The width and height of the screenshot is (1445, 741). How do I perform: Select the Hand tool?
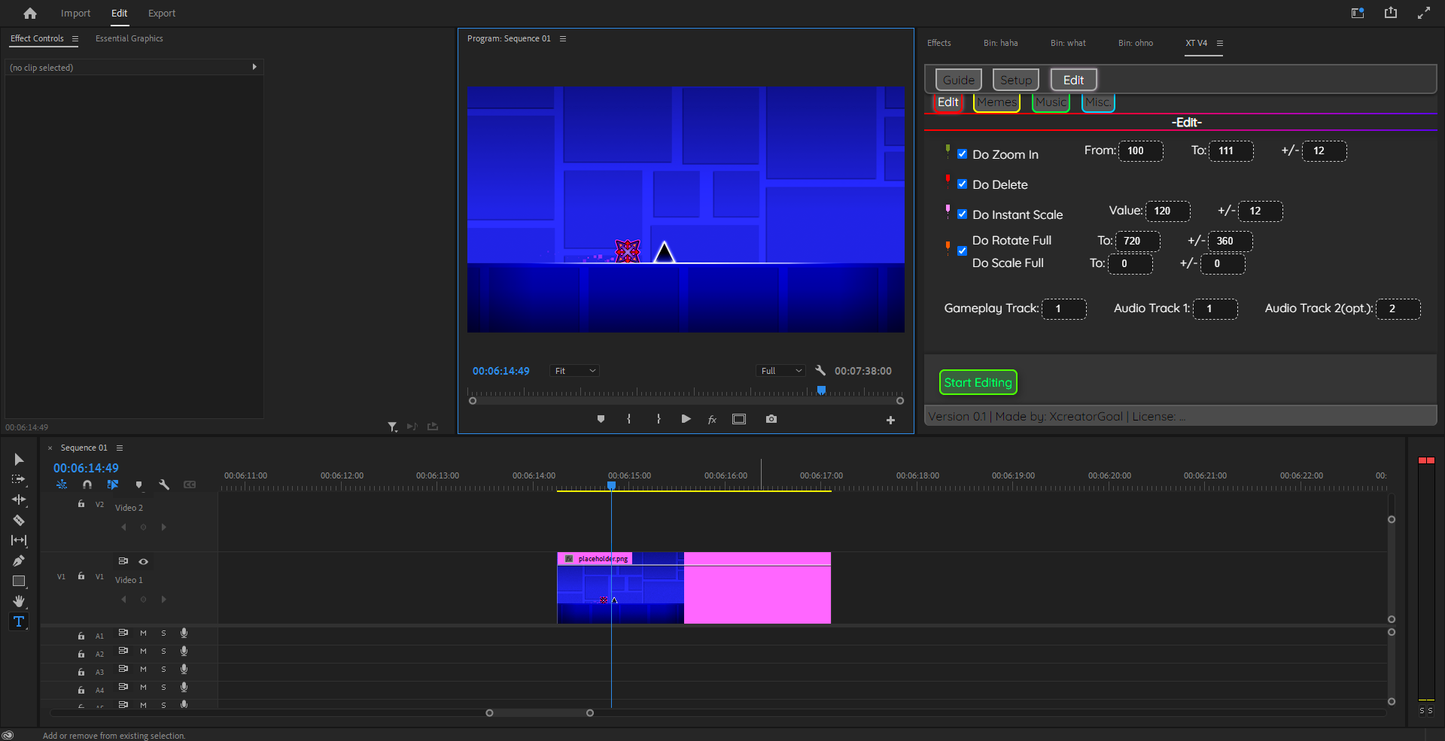pyautogui.click(x=18, y=601)
